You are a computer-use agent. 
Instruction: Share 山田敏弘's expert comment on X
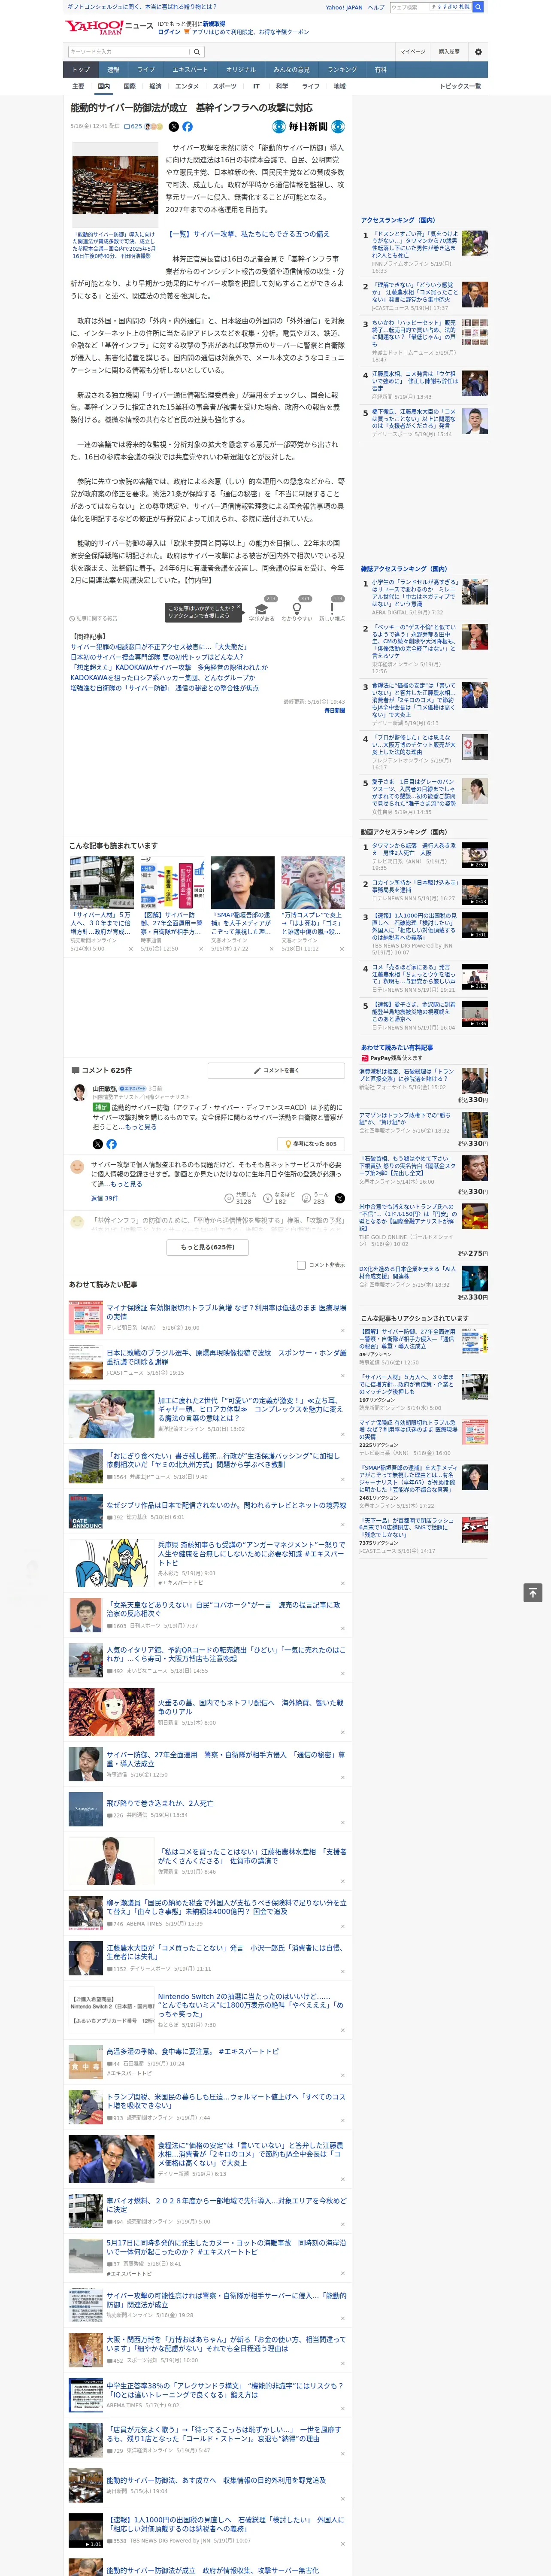click(x=97, y=1144)
